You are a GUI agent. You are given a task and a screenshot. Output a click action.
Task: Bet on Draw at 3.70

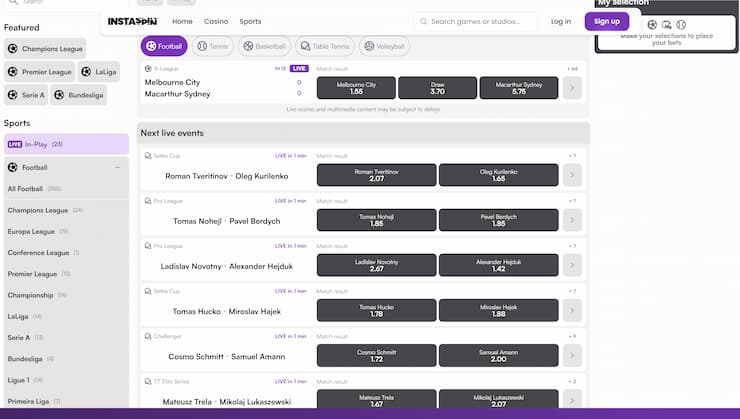point(437,88)
